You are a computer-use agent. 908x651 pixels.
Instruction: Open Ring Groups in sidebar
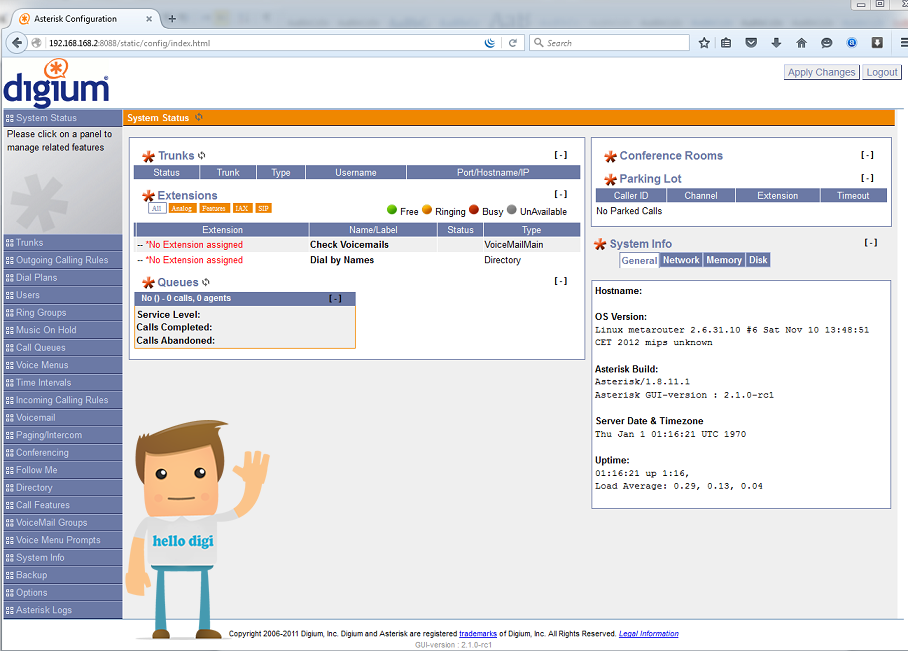click(x=63, y=313)
